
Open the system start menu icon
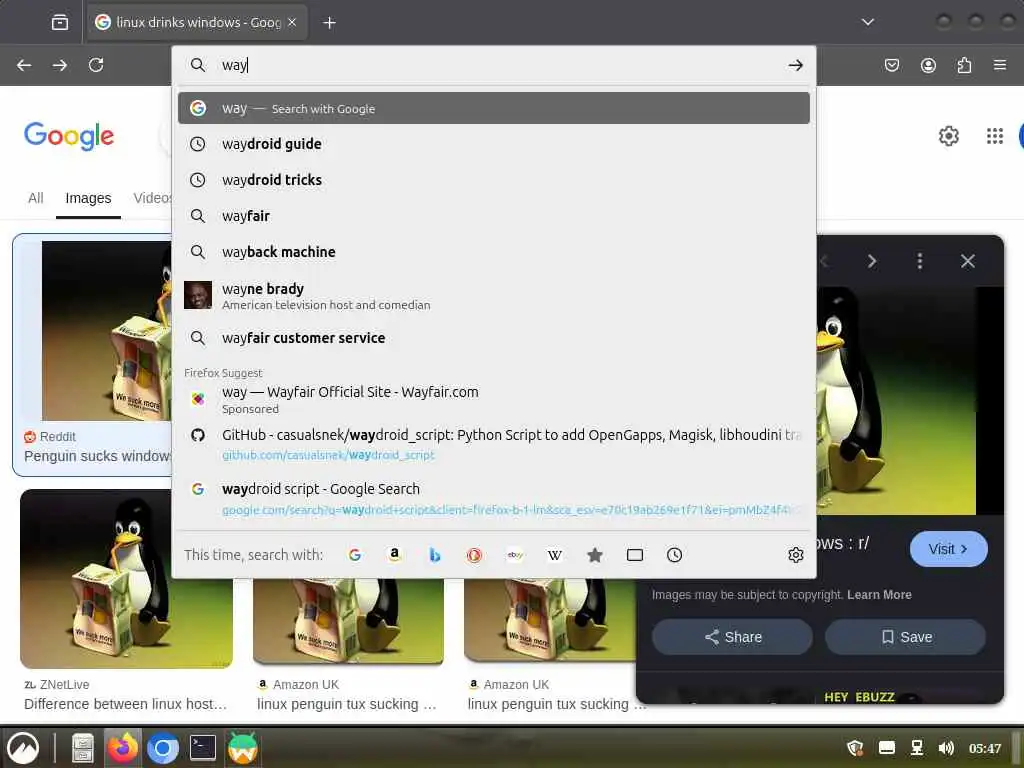pyautogui.click(x=23, y=748)
